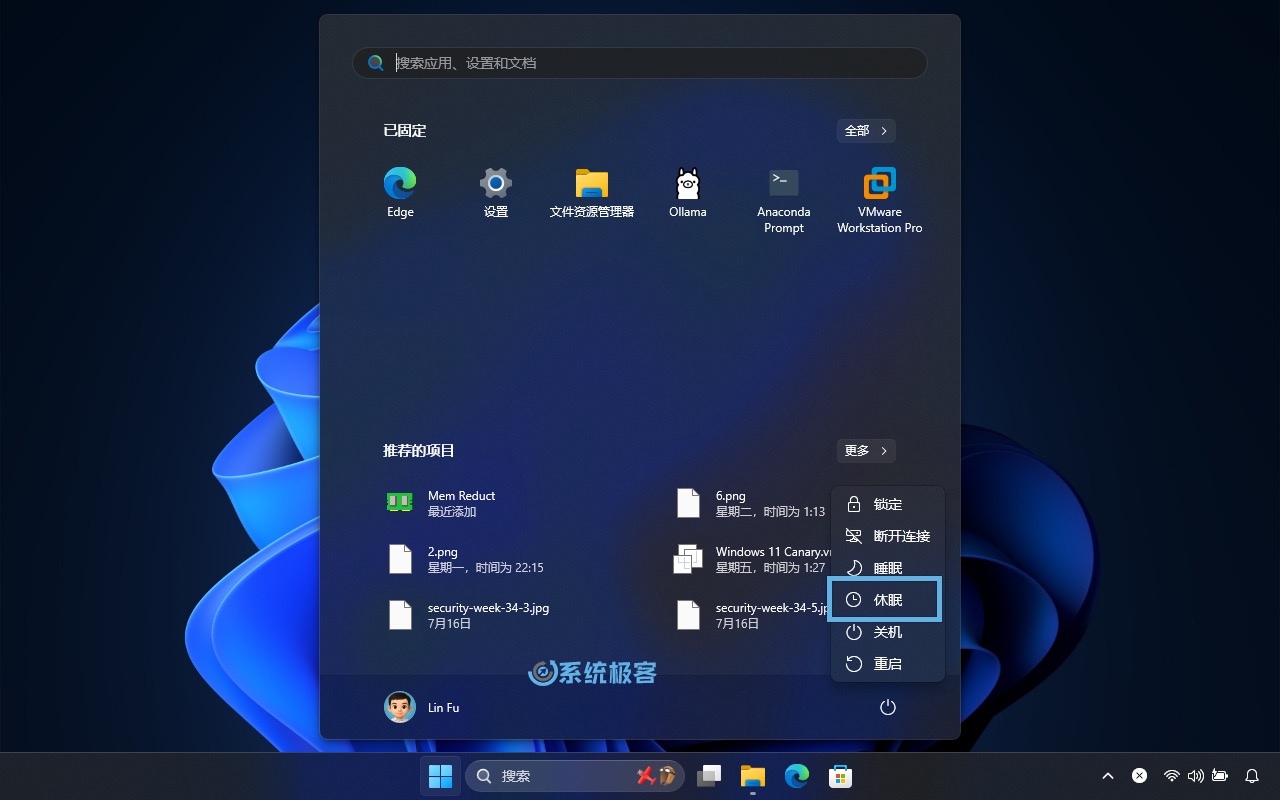Click the round X tray icon

1139,776
